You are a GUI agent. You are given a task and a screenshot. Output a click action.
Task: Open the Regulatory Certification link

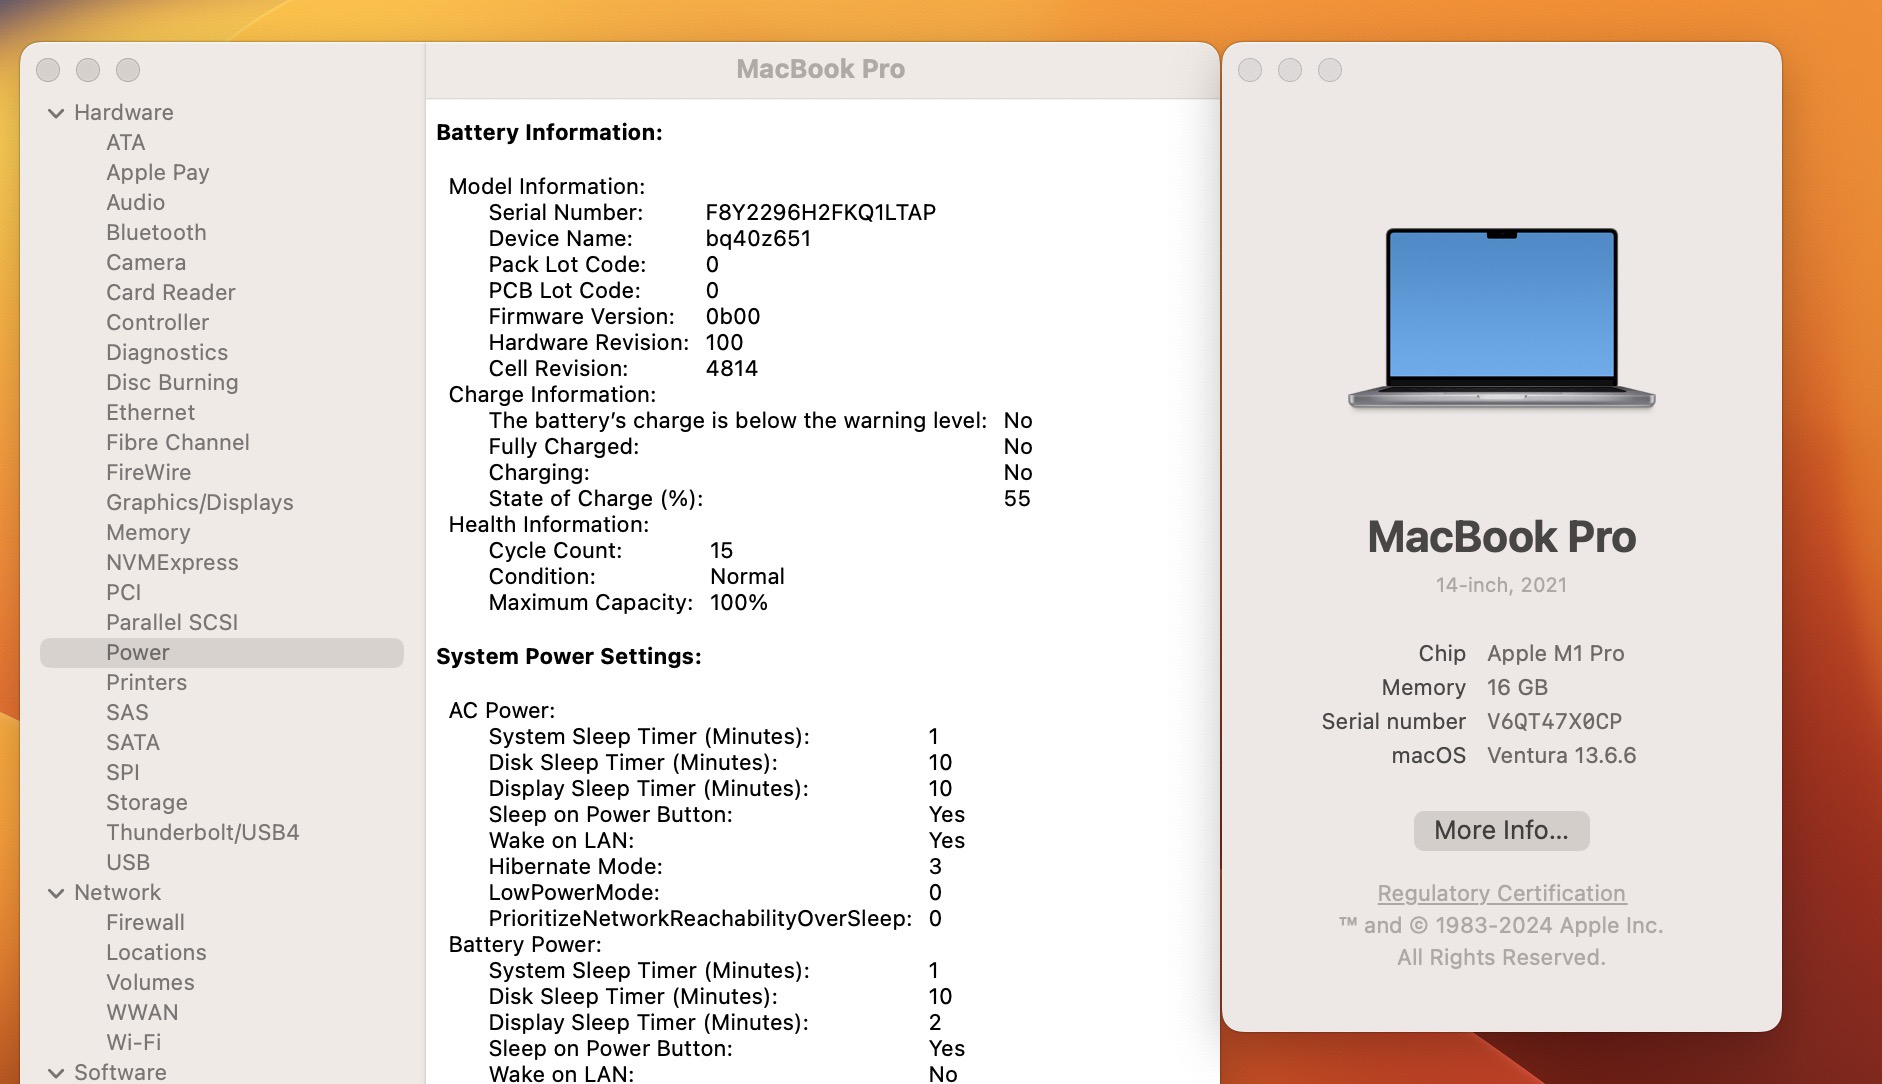(x=1501, y=893)
